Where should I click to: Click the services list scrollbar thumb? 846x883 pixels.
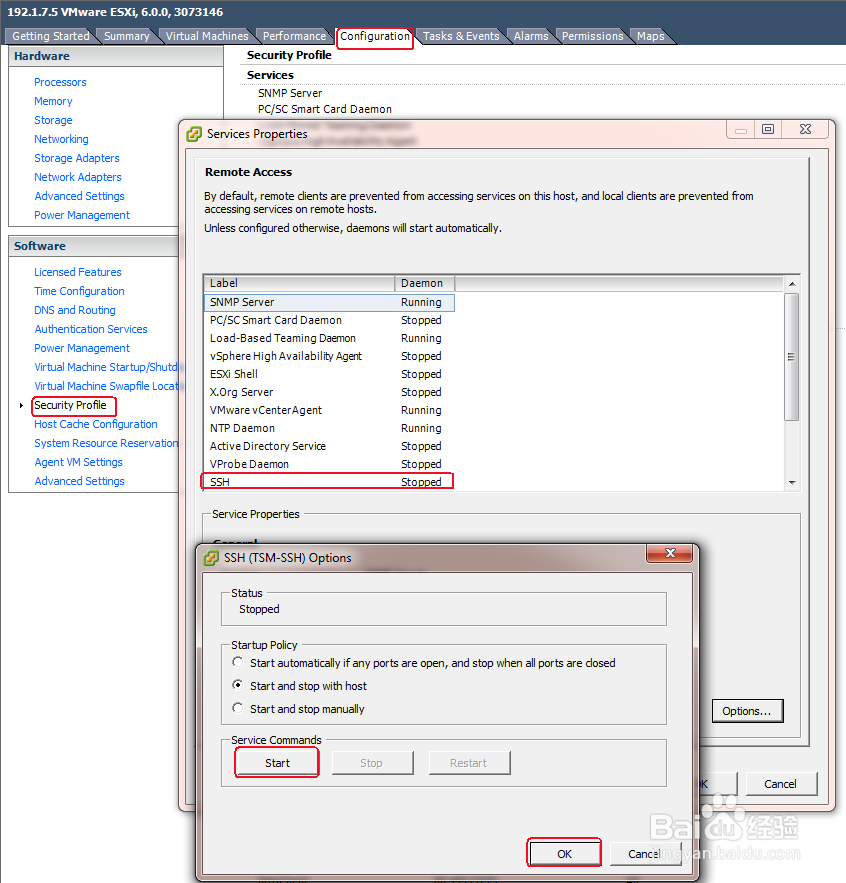[x=792, y=356]
